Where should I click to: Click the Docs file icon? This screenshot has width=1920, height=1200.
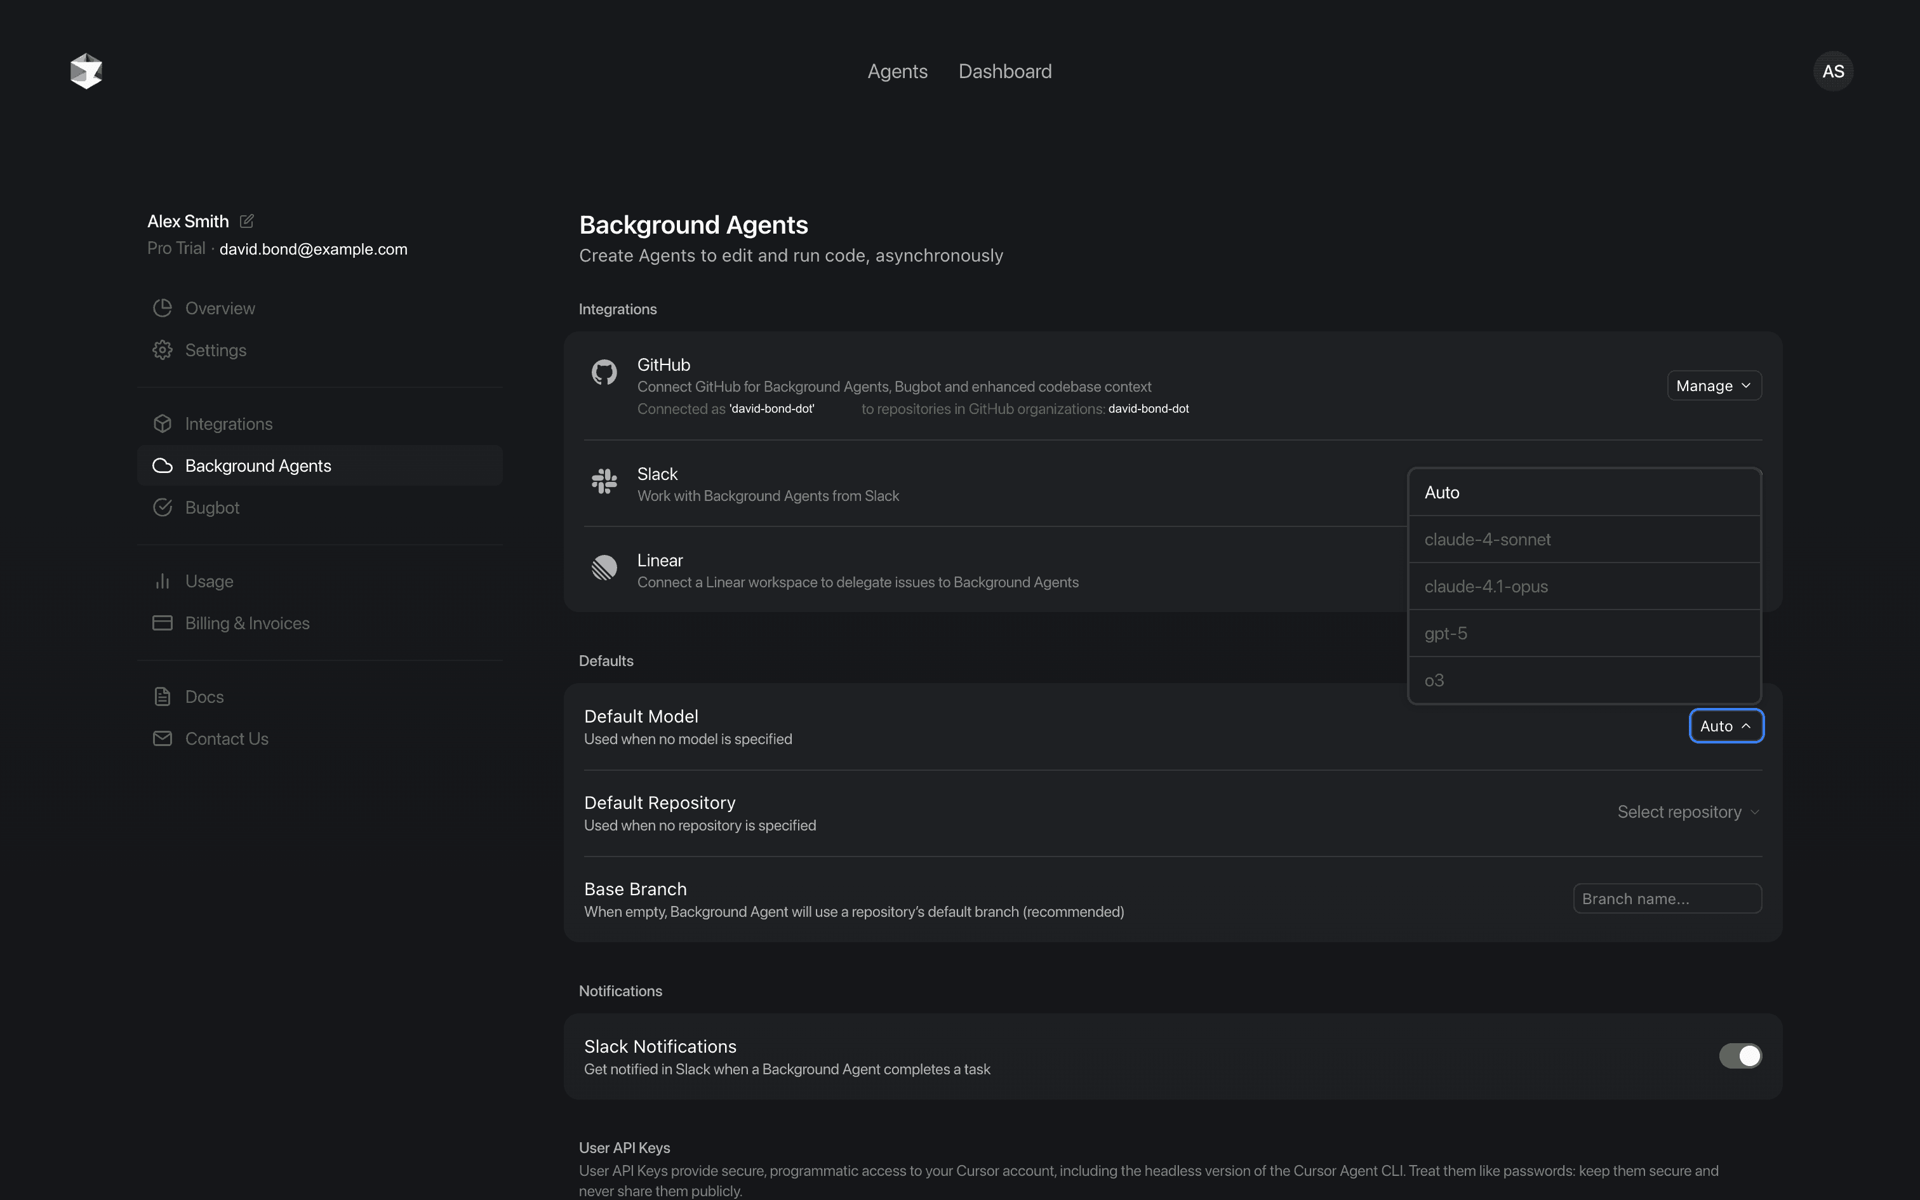point(162,697)
